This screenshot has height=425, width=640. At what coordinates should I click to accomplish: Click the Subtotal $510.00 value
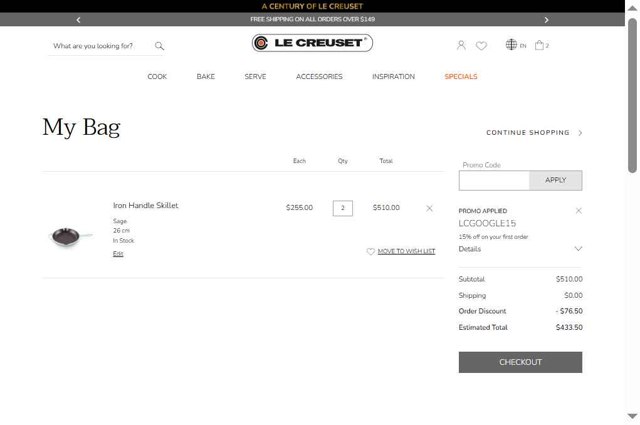[569, 279]
